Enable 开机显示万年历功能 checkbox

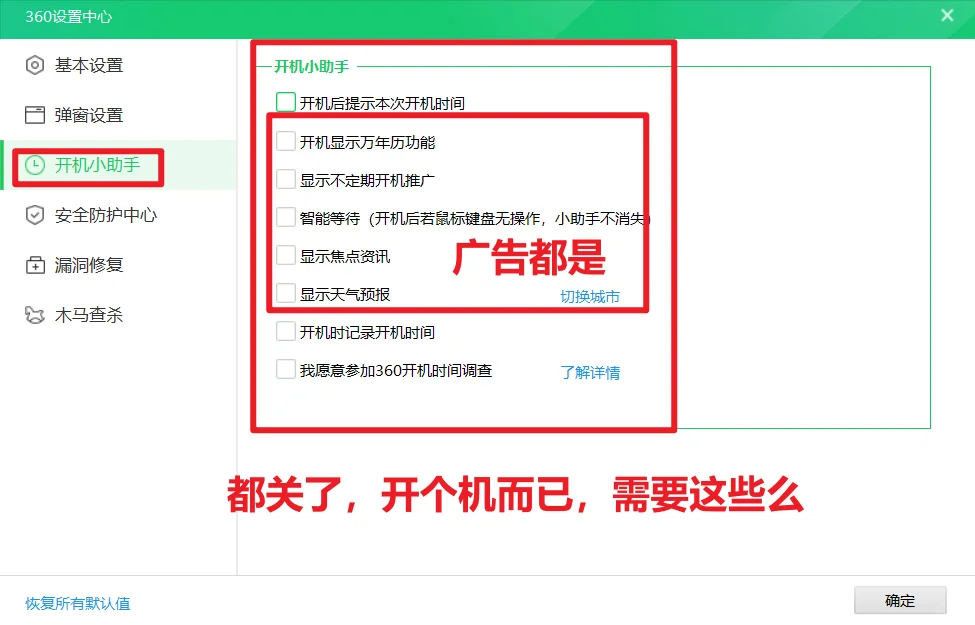click(285, 141)
